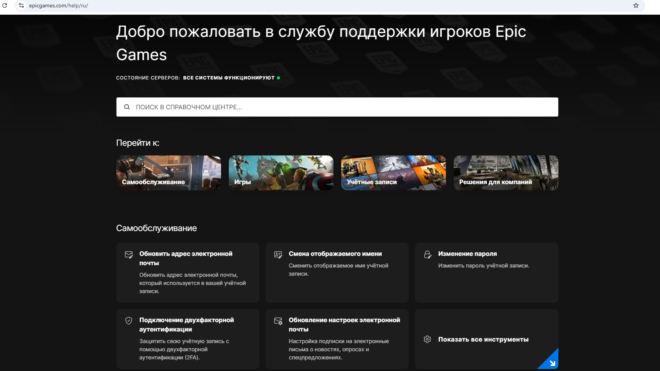Click 'Все системы функционируют' server status text
Image resolution: width=660 pixels, height=371 pixels.
(x=229, y=78)
